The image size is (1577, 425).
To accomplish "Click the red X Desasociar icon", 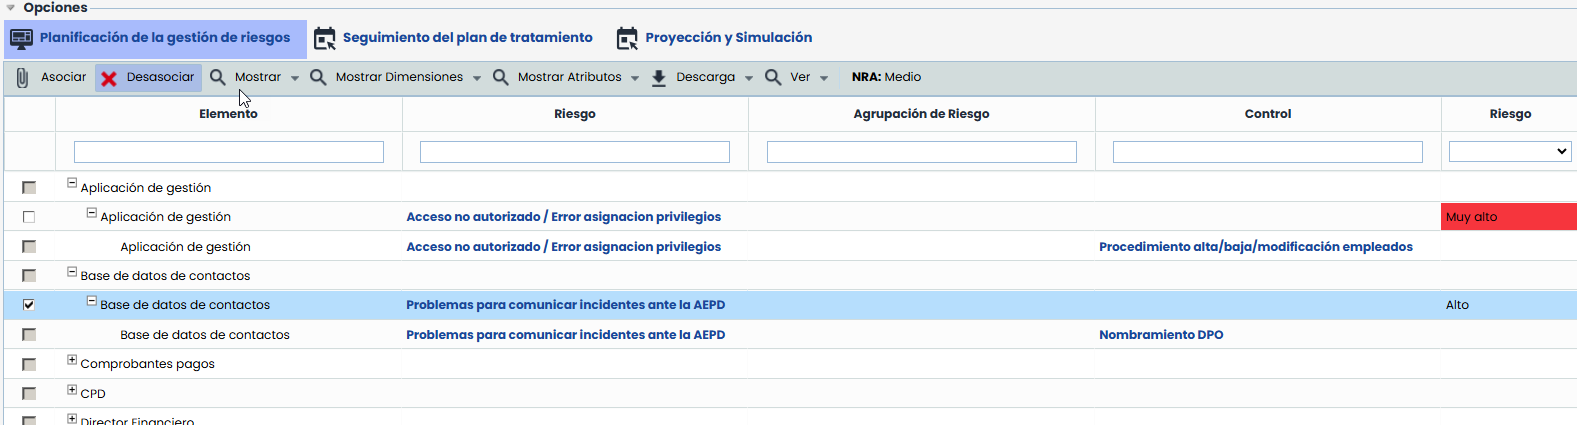I will (x=109, y=78).
